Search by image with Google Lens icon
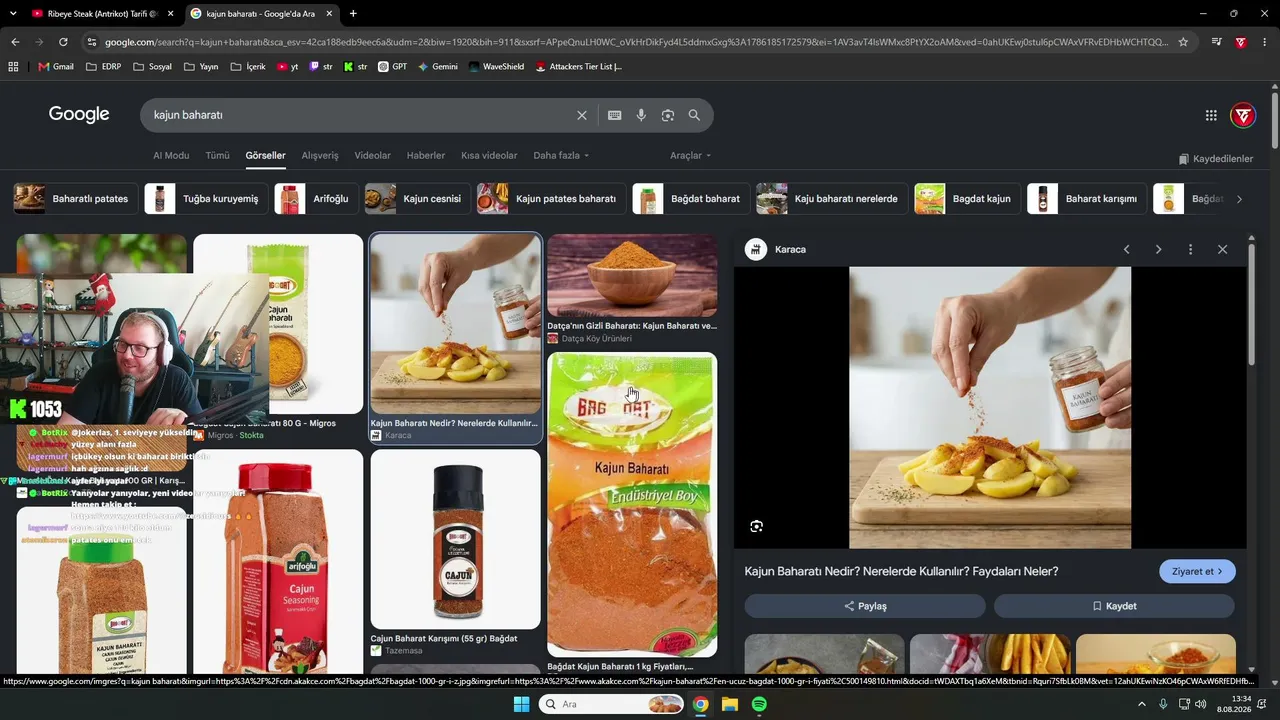 668,115
